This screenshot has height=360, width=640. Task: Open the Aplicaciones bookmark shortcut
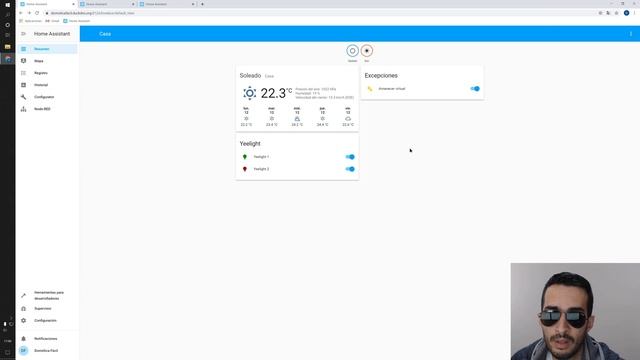(x=30, y=21)
